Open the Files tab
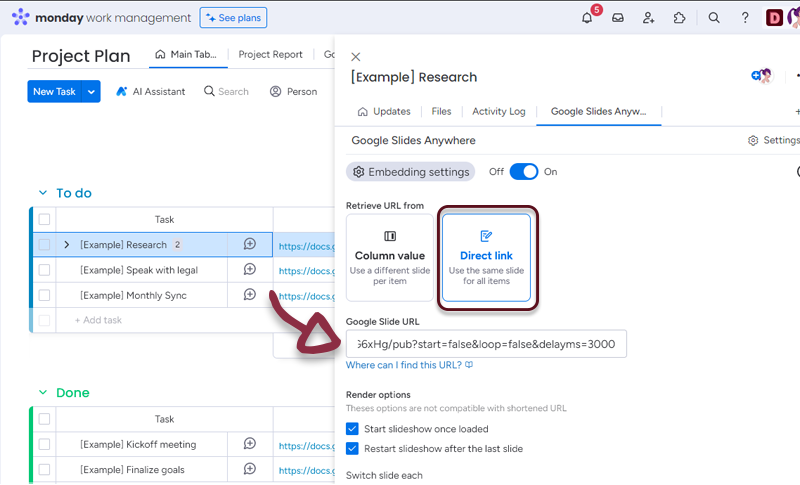Screen dimensions: 800x485 point(441,112)
